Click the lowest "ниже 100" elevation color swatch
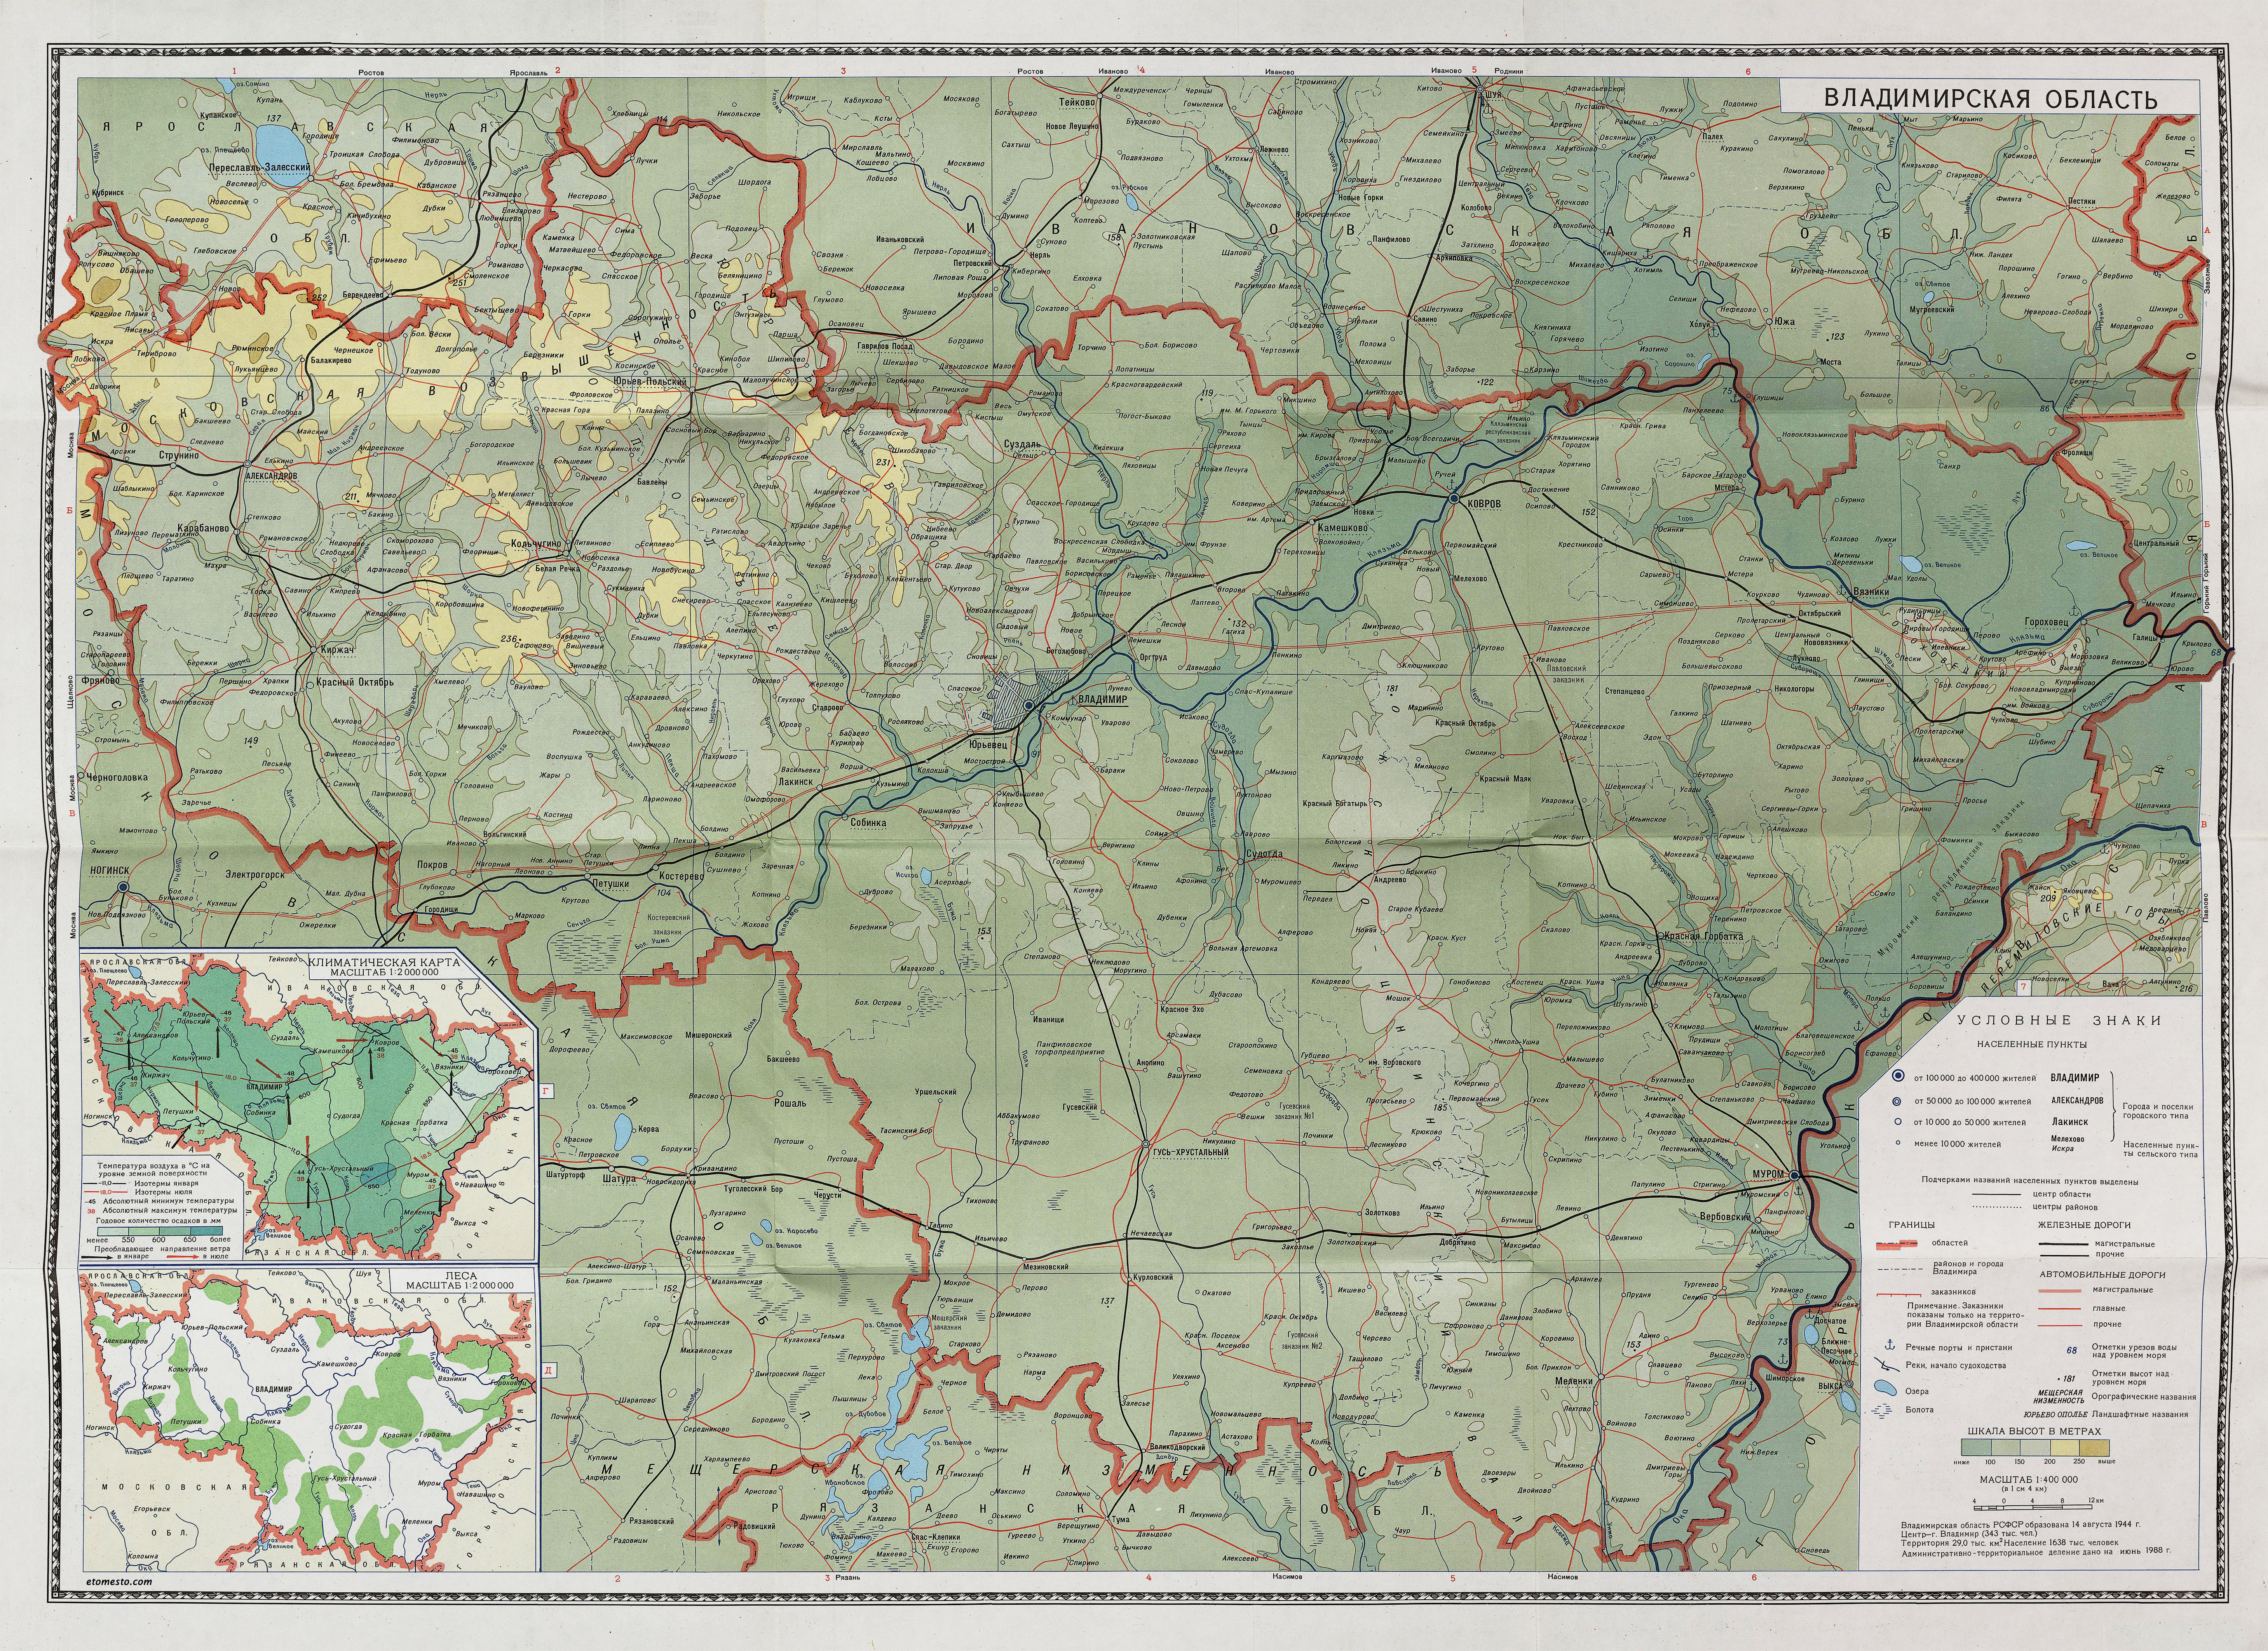 click(x=1977, y=1448)
